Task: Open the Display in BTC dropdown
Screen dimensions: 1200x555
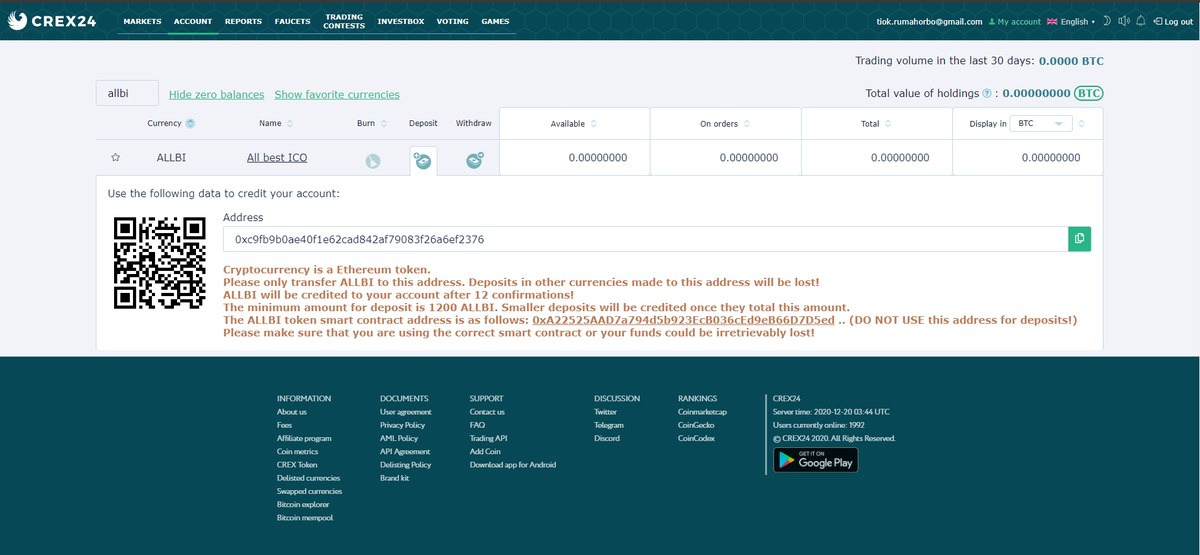Action: [x=1041, y=123]
